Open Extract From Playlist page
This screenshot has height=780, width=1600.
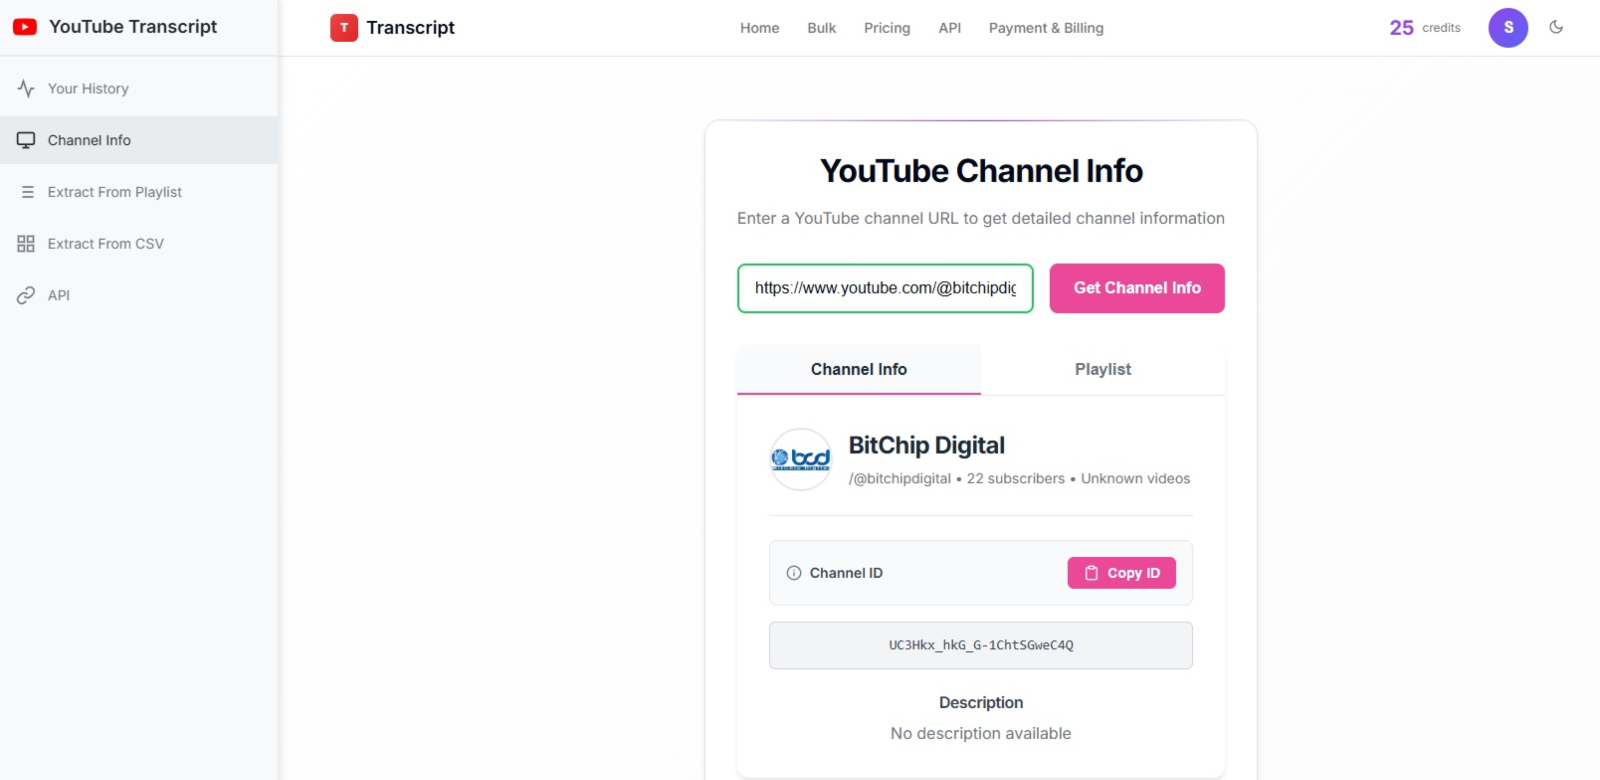coord(114,192)
